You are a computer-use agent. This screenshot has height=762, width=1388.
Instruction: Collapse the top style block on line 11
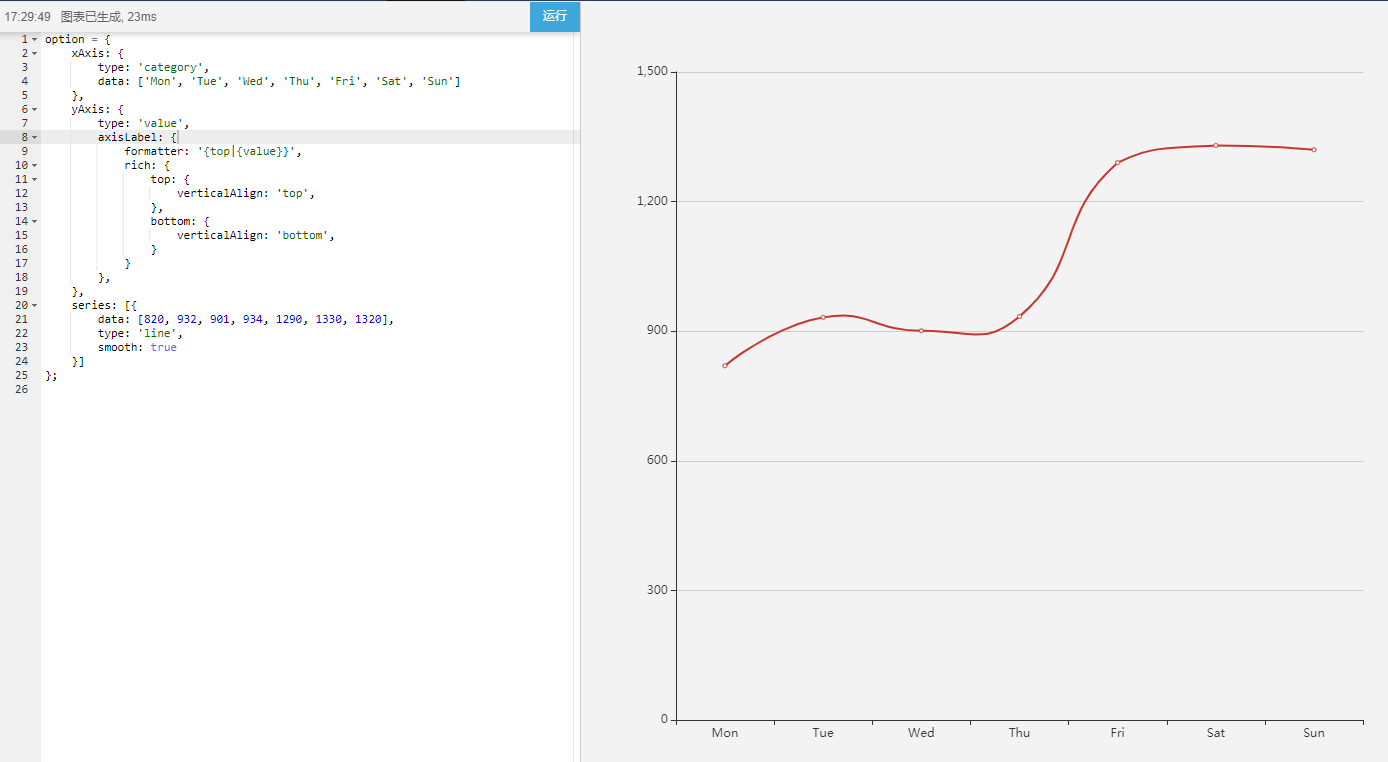click(x=35, y=179)
